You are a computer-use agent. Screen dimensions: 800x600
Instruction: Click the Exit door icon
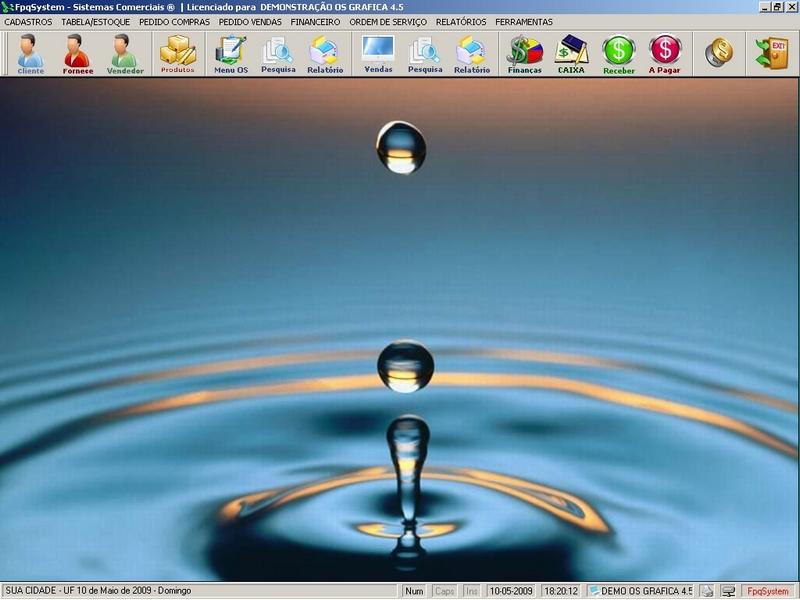[772, 53]
